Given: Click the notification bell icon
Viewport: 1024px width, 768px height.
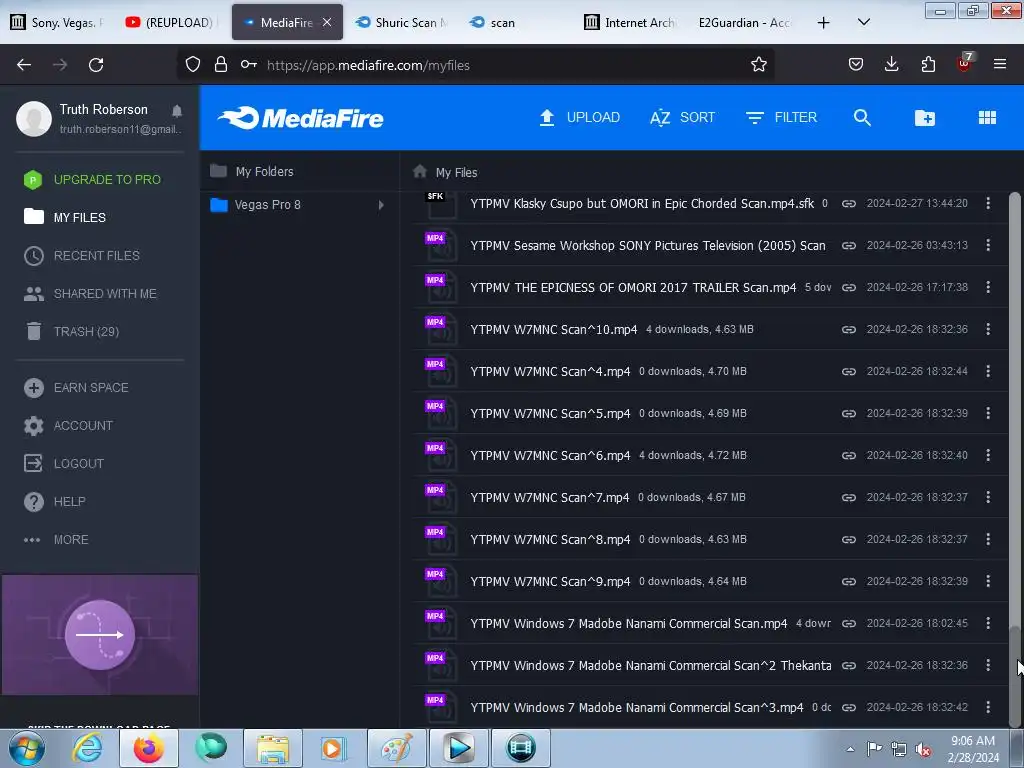Looking at the screenshot, I should point(177,110).
